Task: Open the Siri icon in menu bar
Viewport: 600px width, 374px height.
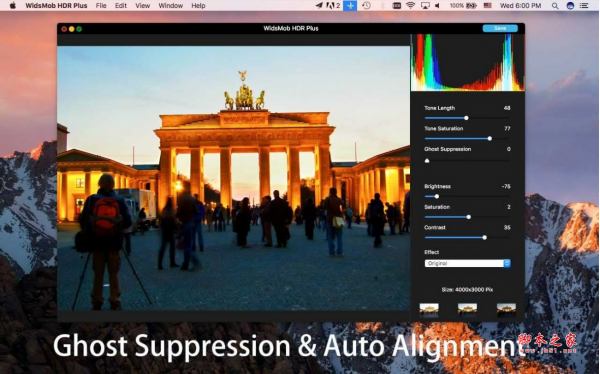Action: 570,6
